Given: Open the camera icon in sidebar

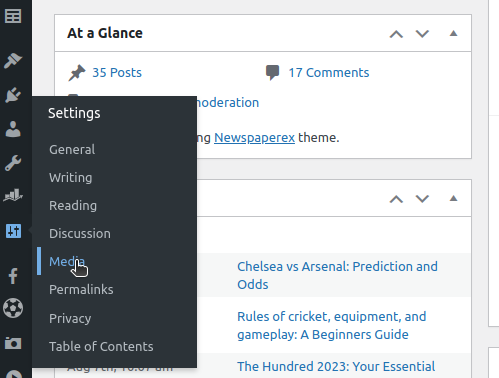Looking at the screenshot, I should tap(13, 343).
